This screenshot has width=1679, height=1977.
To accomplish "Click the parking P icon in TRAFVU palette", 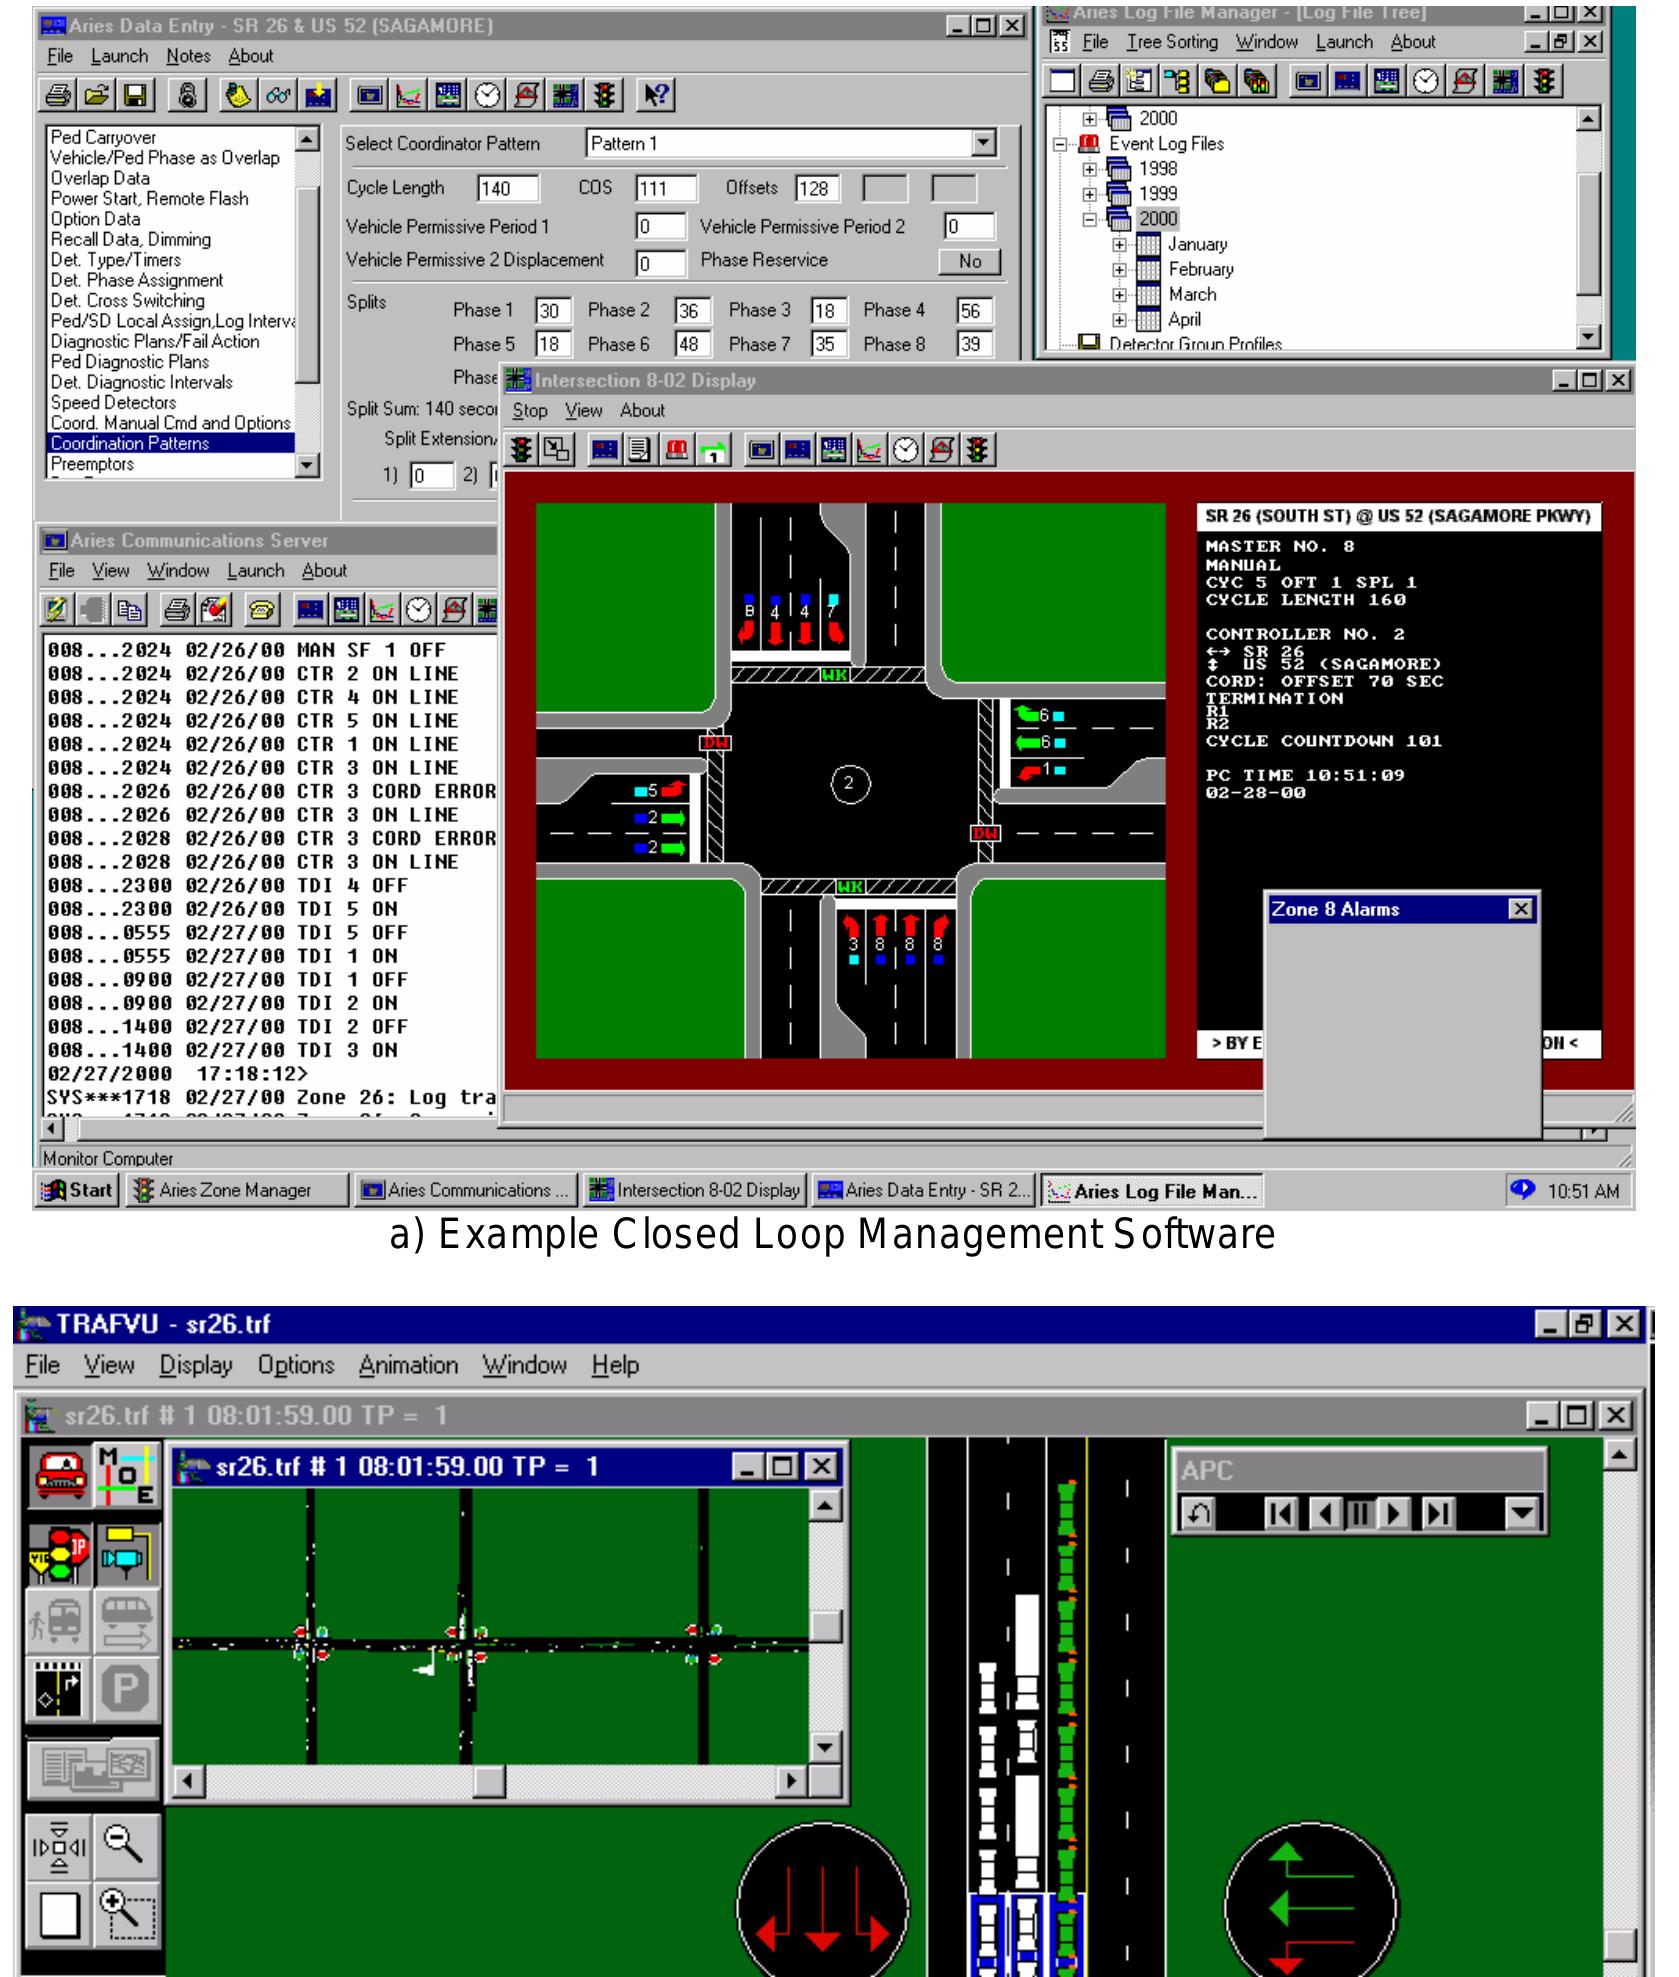I will [x=127, y=1689].
